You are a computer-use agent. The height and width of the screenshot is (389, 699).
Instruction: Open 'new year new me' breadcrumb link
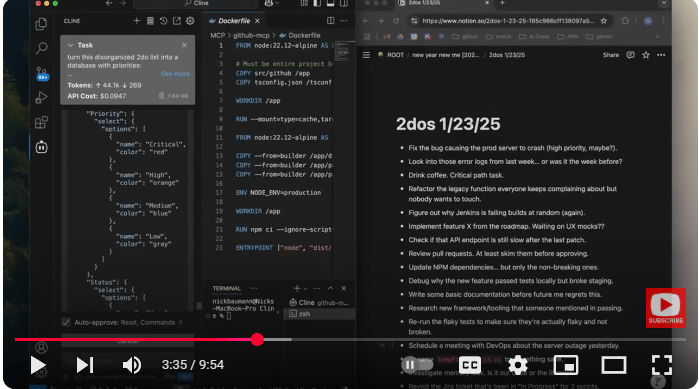pos(445,55)
